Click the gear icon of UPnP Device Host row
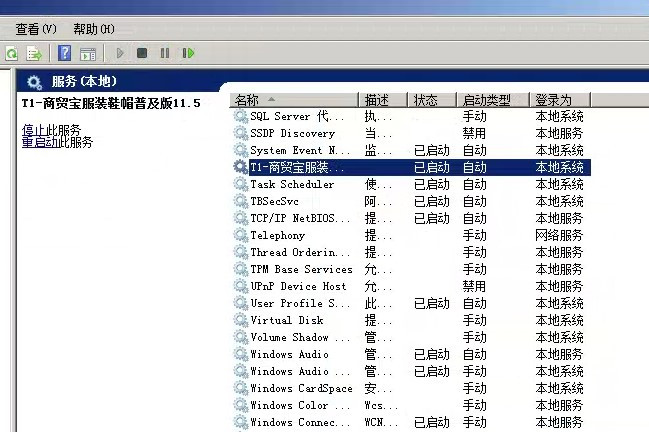 tap(240, 286)
